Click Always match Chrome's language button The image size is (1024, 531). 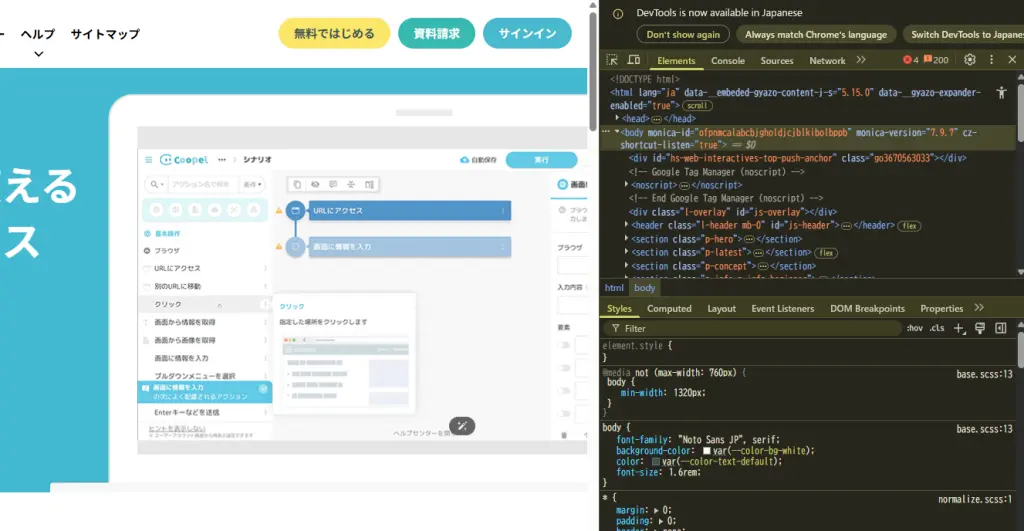[816, 35]
